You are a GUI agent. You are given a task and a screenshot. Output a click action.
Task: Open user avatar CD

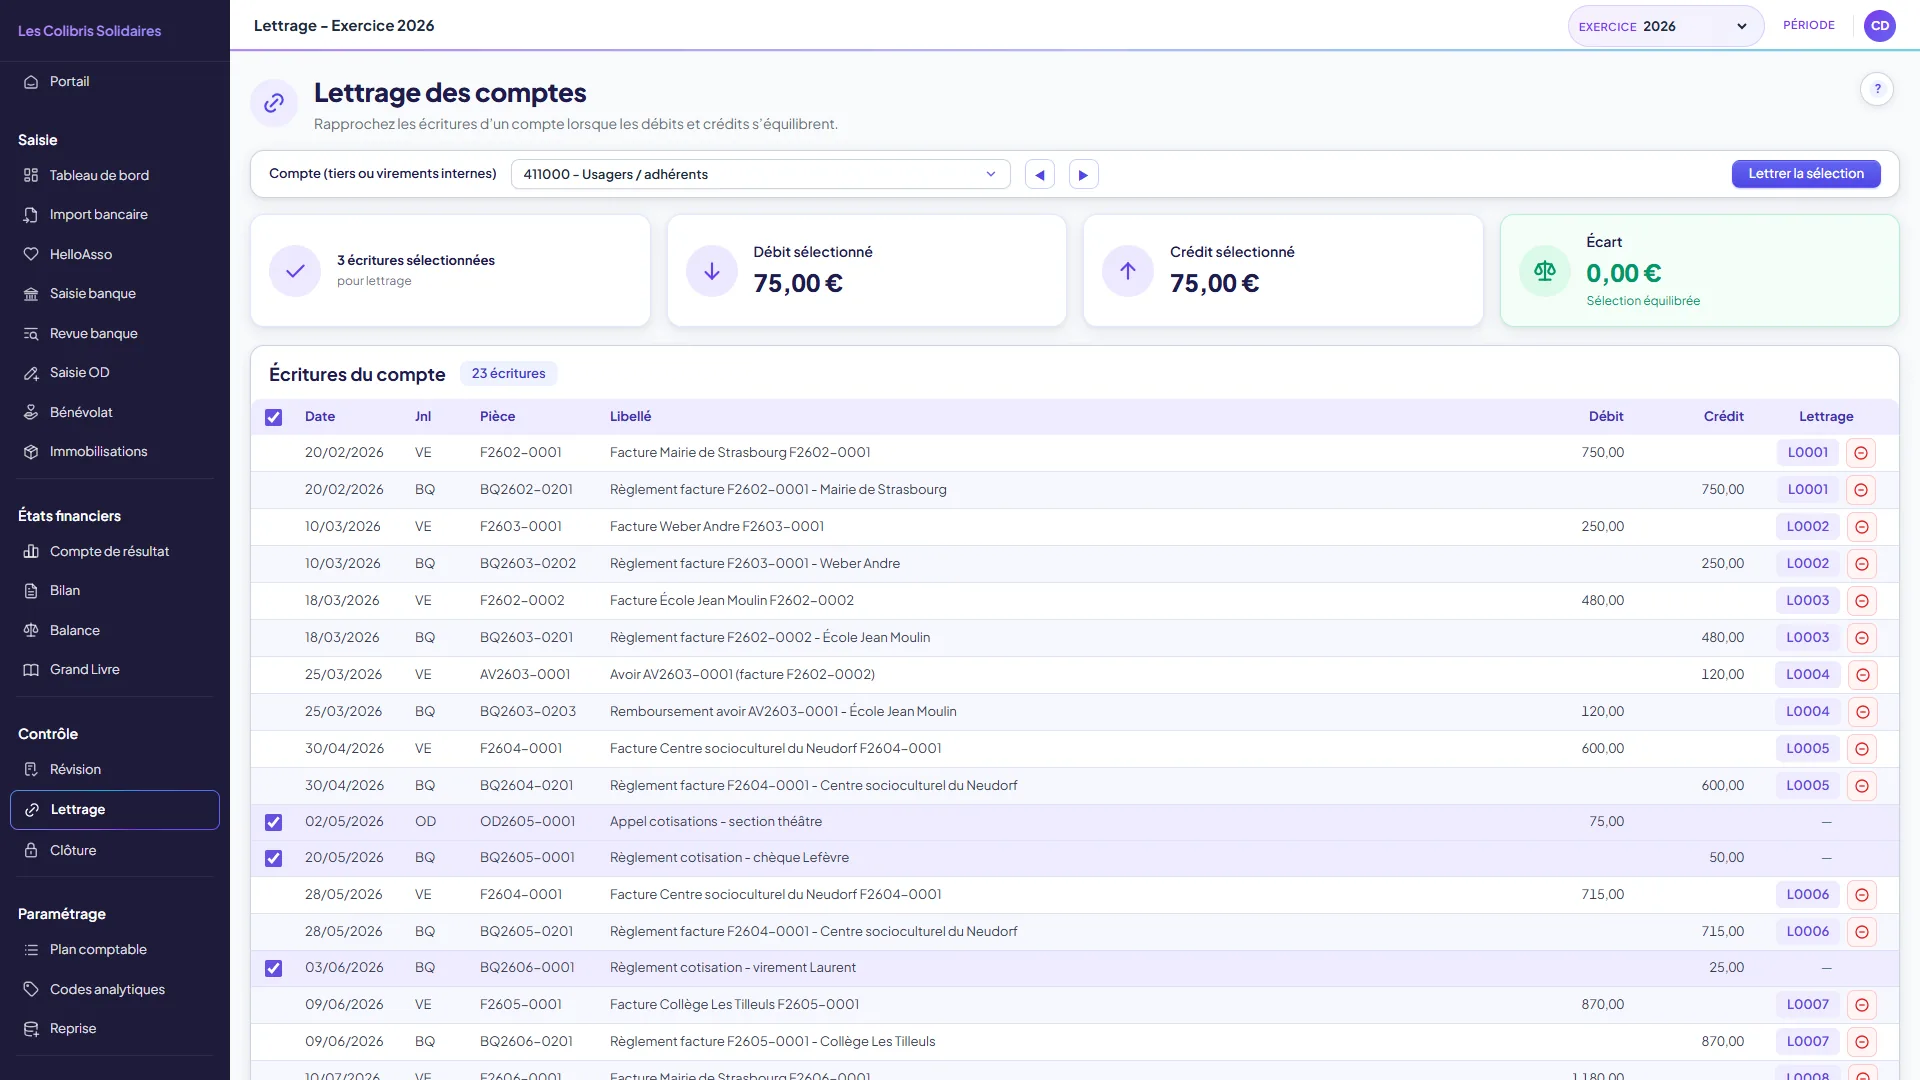coord(1880,26)
